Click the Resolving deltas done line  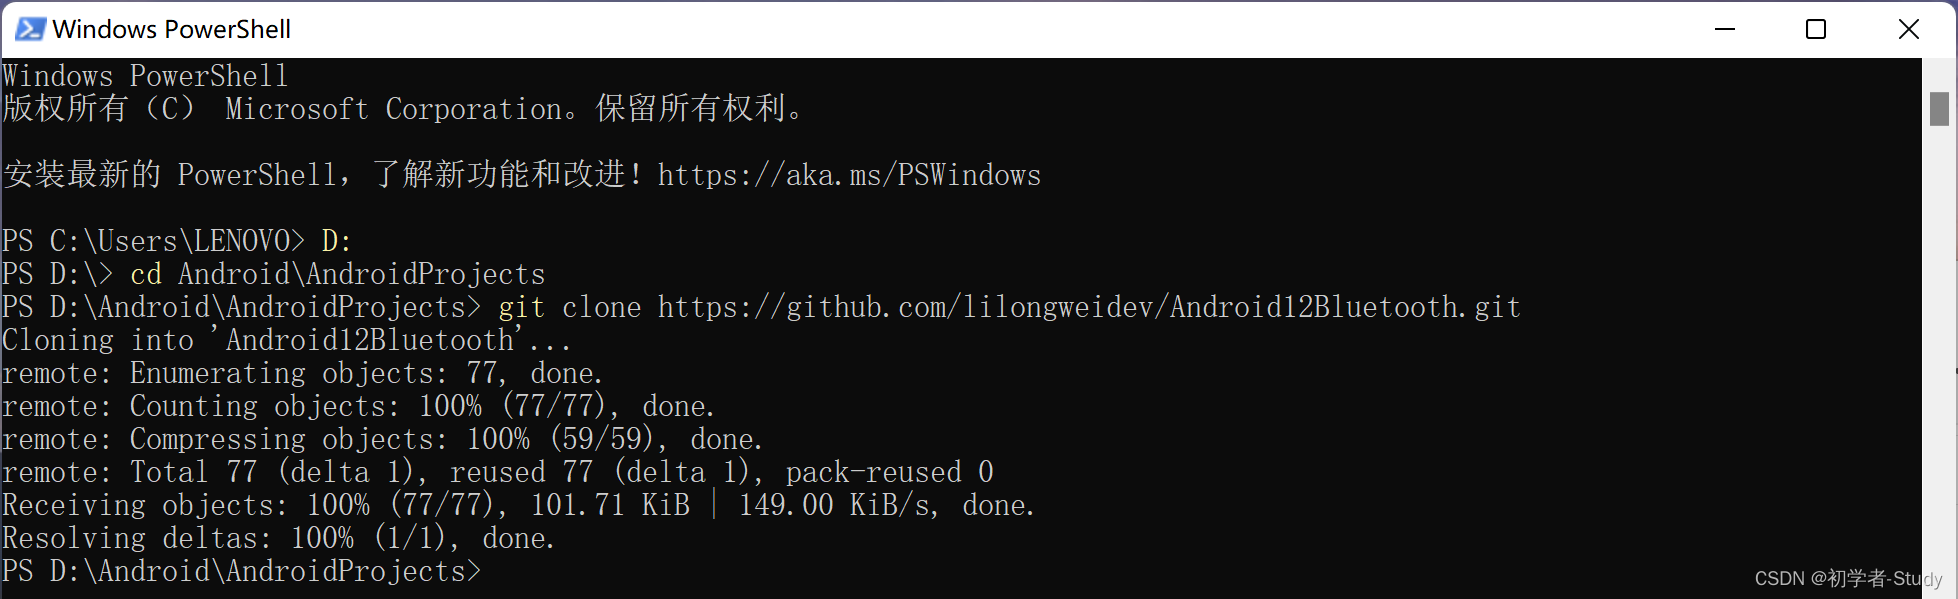(x=278, y=538)
